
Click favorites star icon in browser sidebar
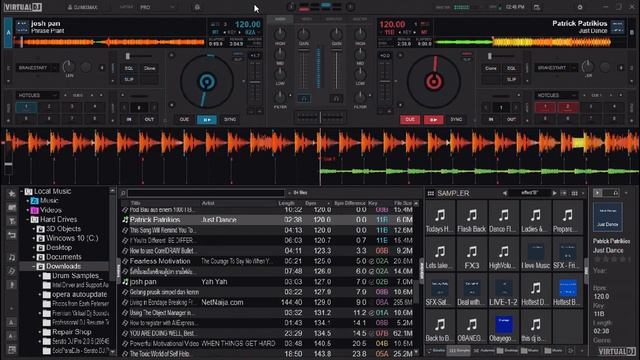pyautogui.click(x=12, y=194)
